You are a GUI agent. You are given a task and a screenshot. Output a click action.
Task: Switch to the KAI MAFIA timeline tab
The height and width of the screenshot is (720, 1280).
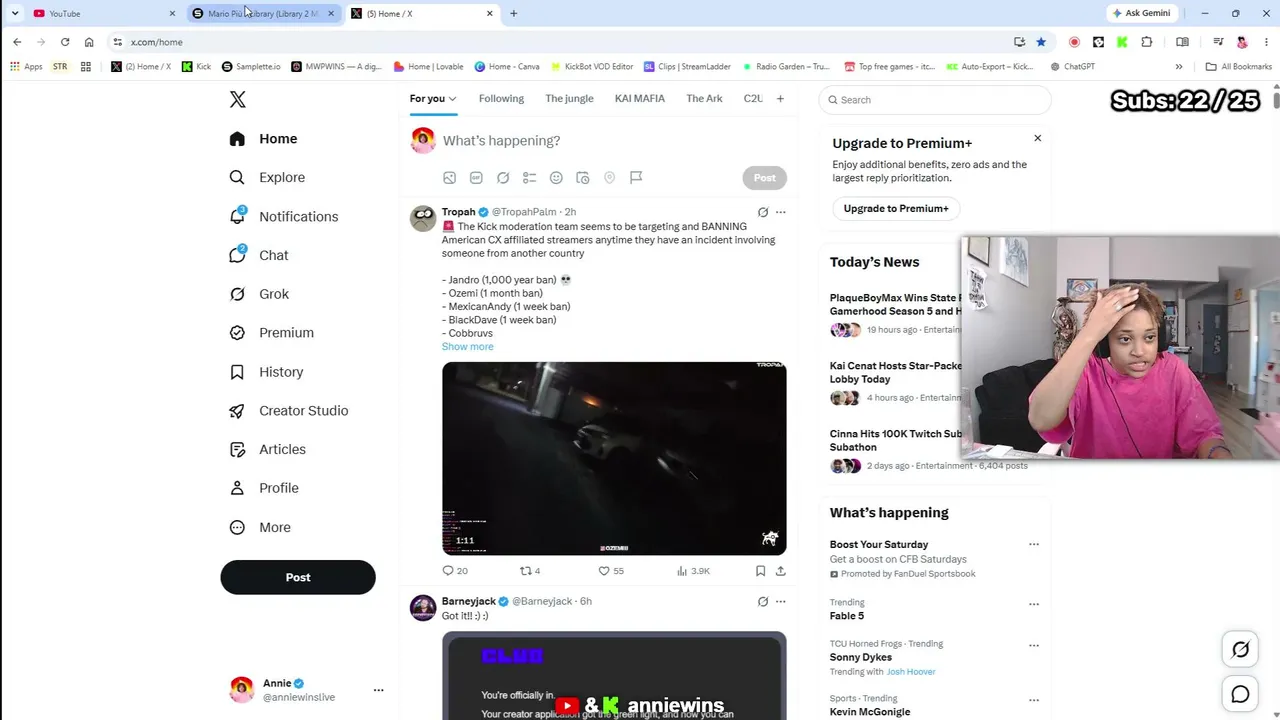640,99
